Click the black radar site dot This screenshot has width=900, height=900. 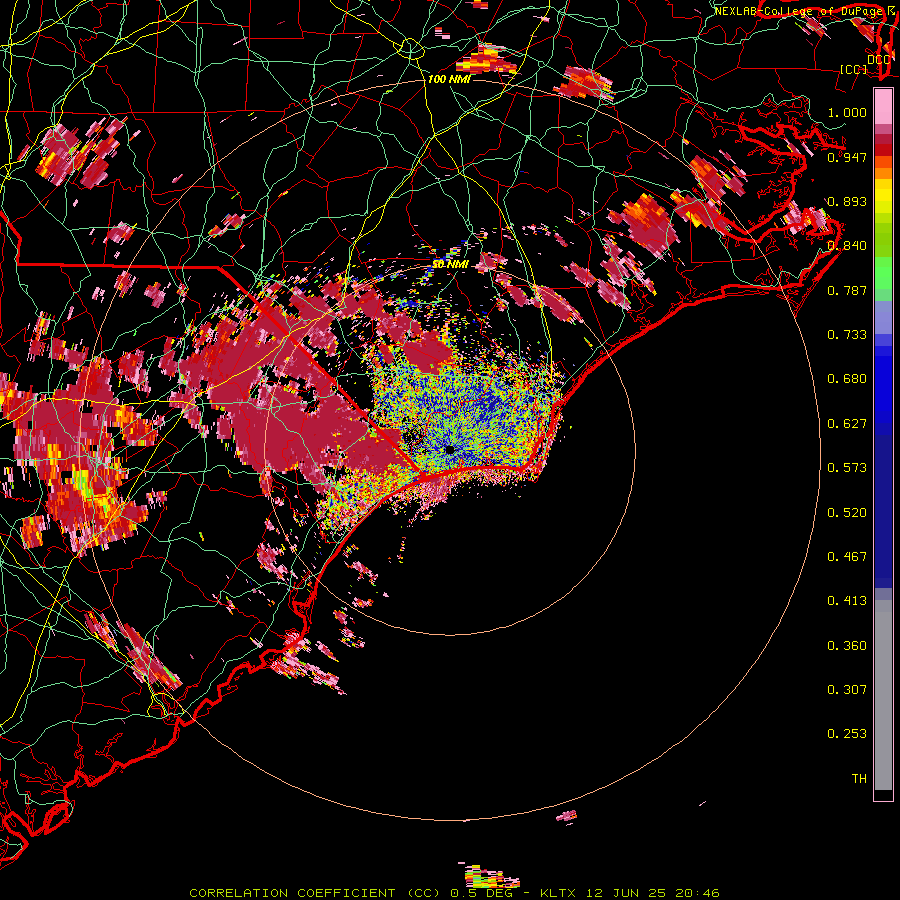[x=449, y=450]
